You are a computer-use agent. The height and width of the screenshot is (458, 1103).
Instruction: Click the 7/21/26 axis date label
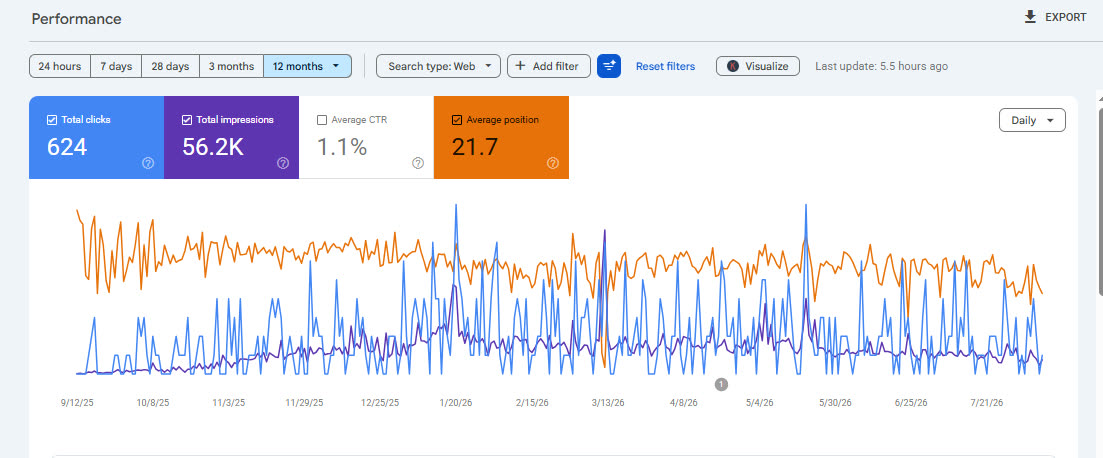tap(987, 403)
